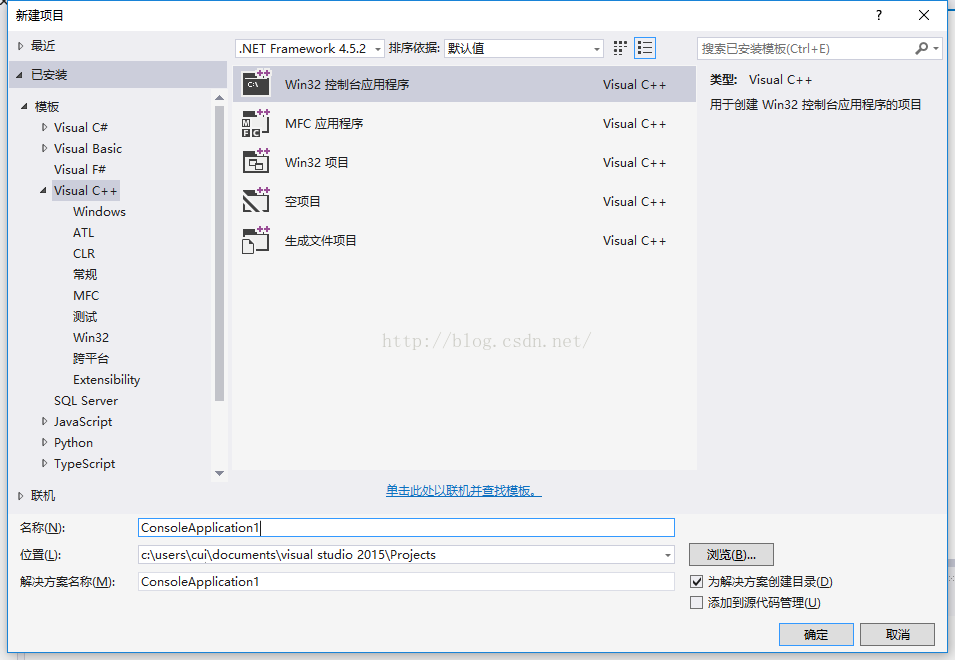The image size is (955, 660).
Task: Switch to small icons grid view
Action: (620, 48)
